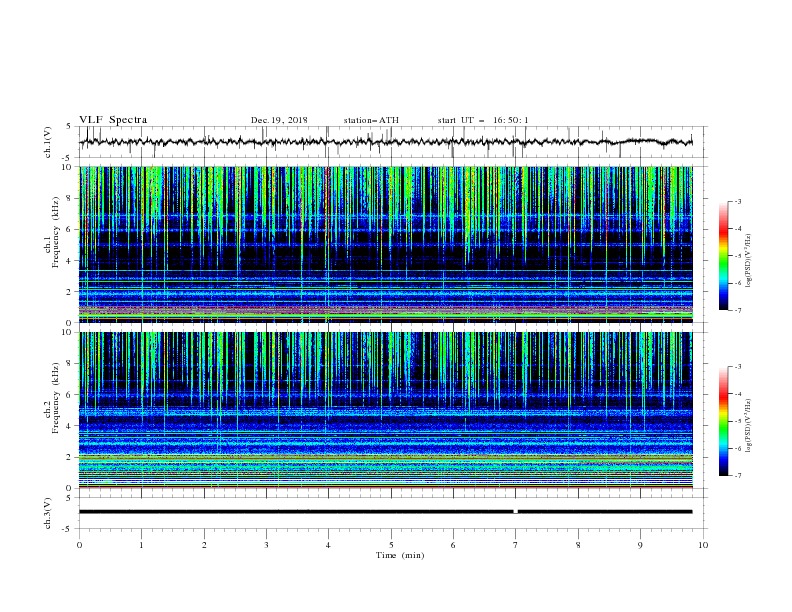Click the time axis tick label '5'
This screenshot has height=612, width=792.
click(391, 545)
